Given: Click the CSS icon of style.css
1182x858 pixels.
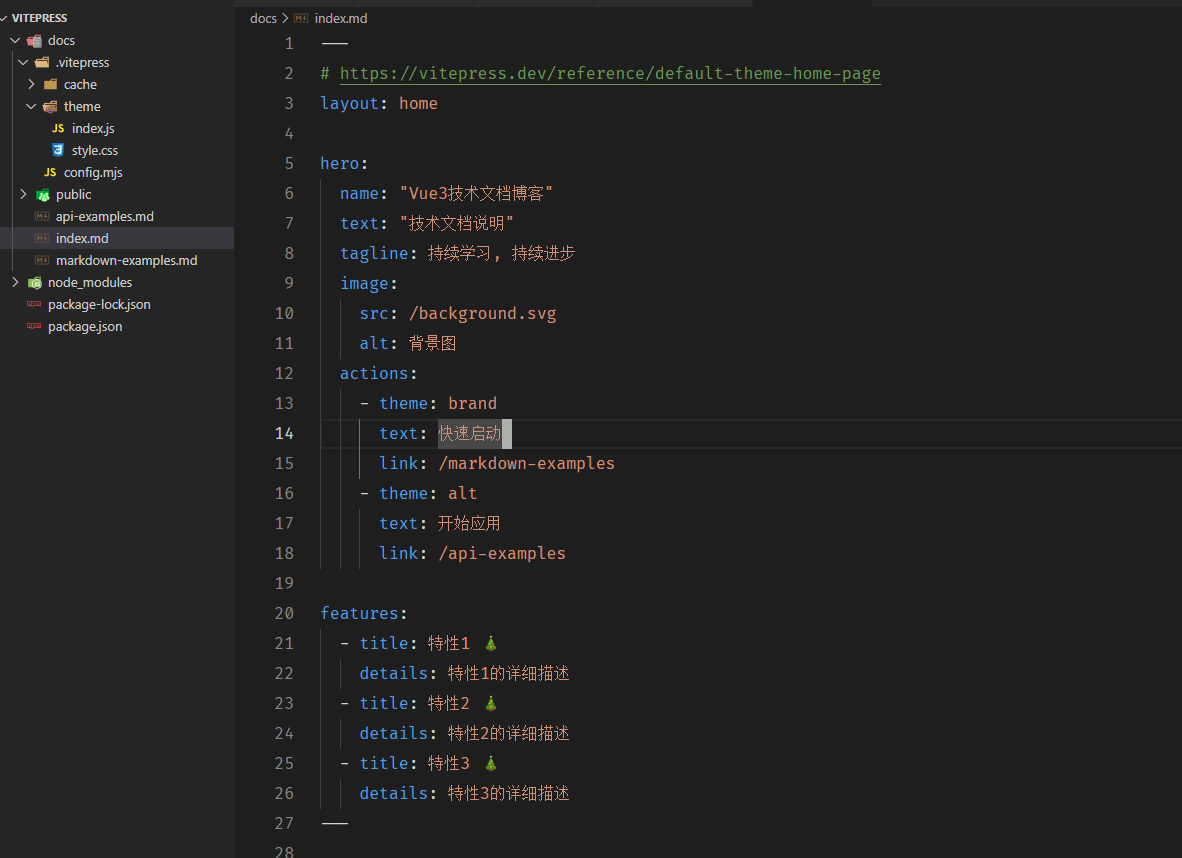Looking at the screenshot, I should coord(58,150).
